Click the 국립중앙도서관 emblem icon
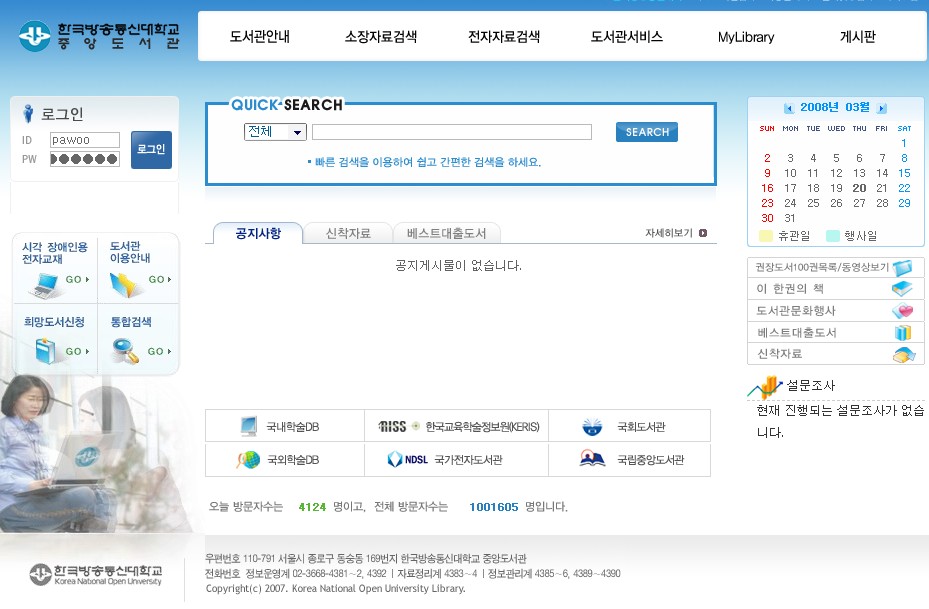This screenshot has height=609, width=929. 592,459
